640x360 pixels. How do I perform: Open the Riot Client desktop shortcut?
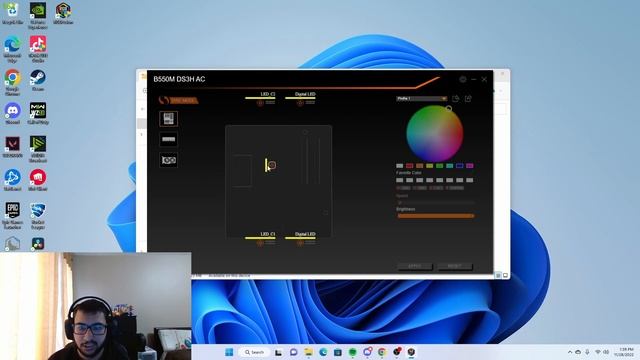38,180
